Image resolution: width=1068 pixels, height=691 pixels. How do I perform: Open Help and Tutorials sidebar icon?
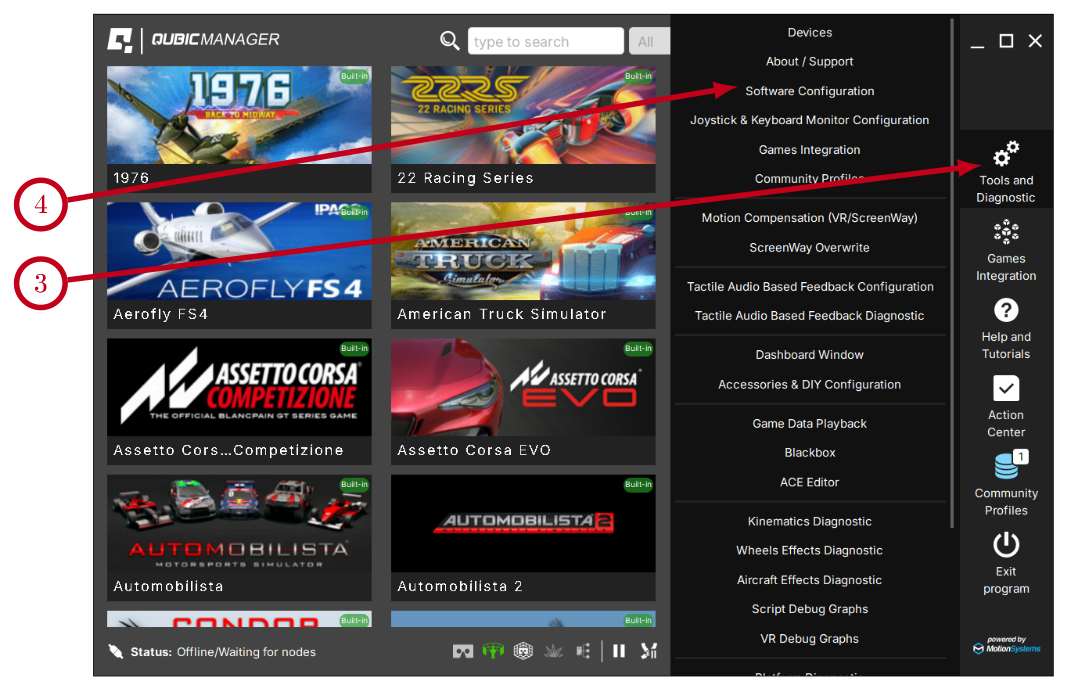pos(1005,328)
